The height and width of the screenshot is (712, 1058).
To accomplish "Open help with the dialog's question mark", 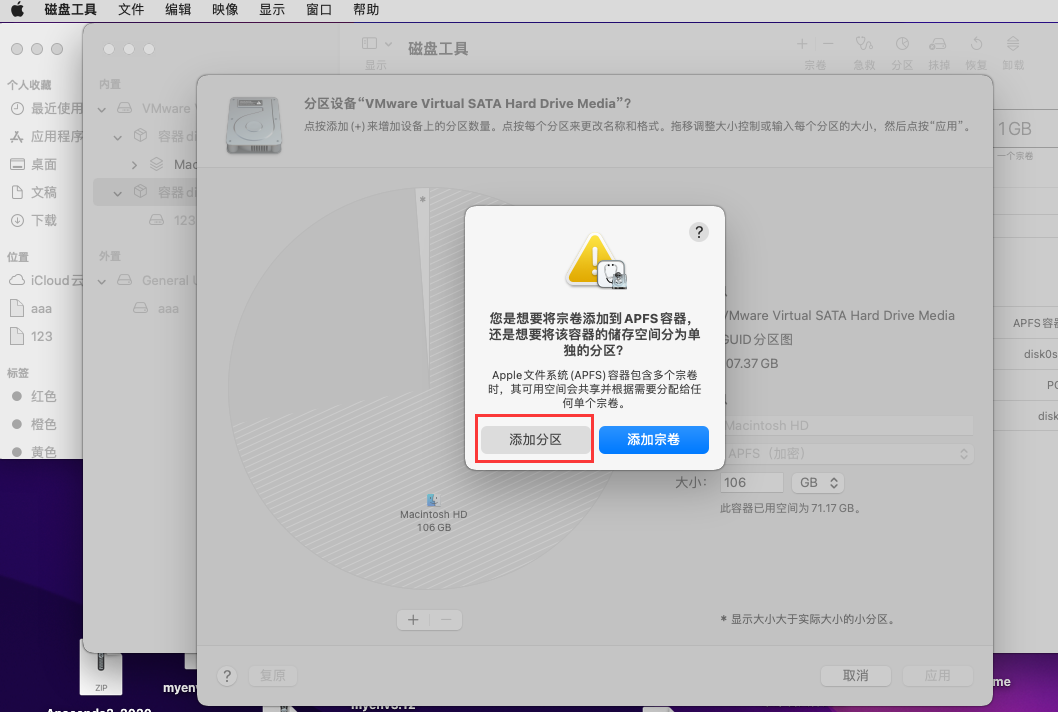I will click(x=698, y=232).
